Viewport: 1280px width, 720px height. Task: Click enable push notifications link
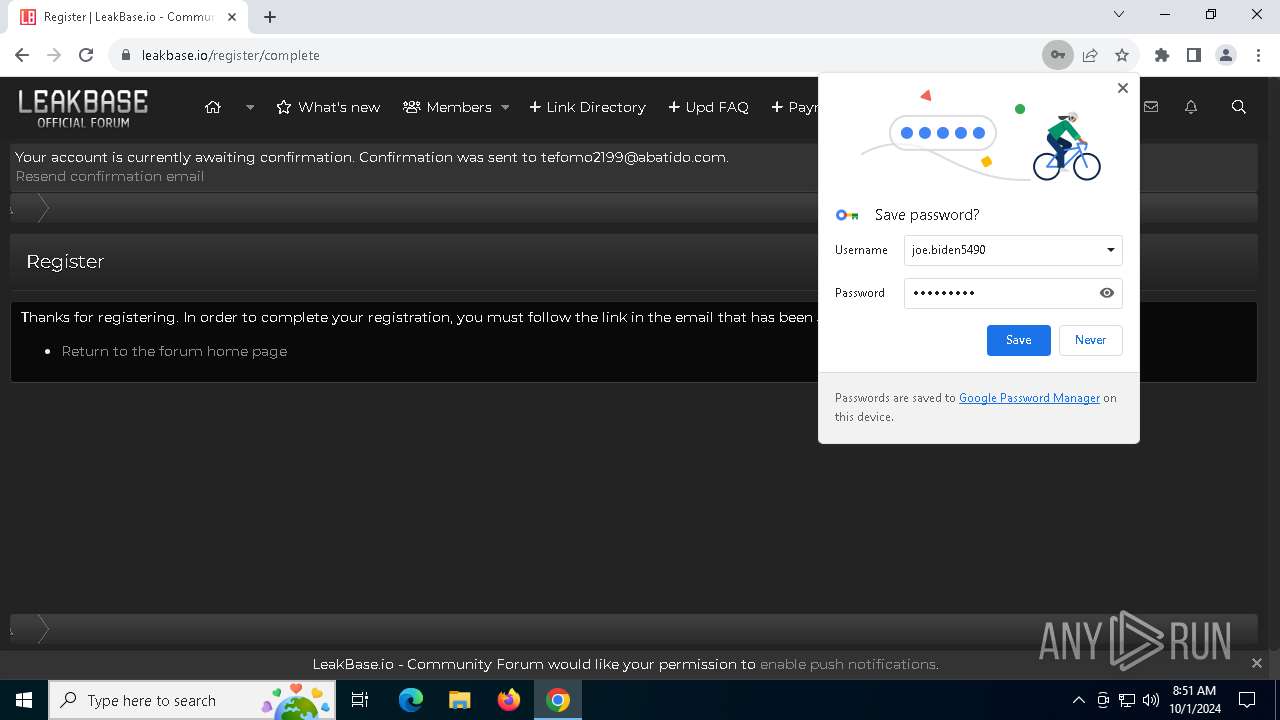click(x=848, y=664)
